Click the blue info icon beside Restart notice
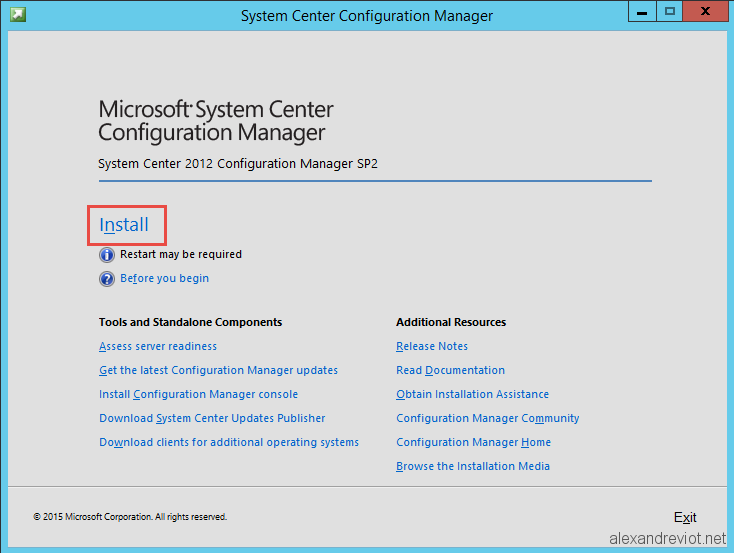734x553 pixels. [x=107, y=255]
